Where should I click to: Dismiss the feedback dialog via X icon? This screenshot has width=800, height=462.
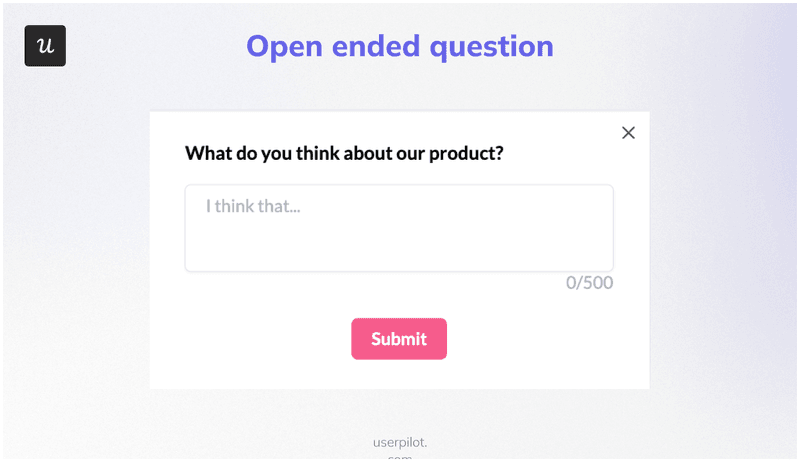coord(628,133)
